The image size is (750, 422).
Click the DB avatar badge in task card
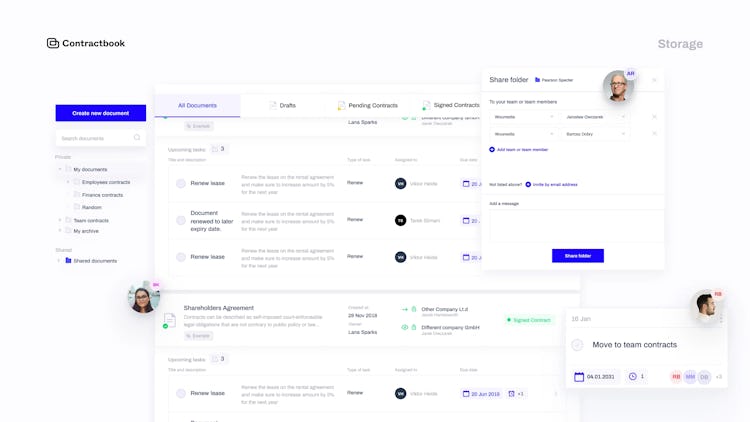(704, 377)
